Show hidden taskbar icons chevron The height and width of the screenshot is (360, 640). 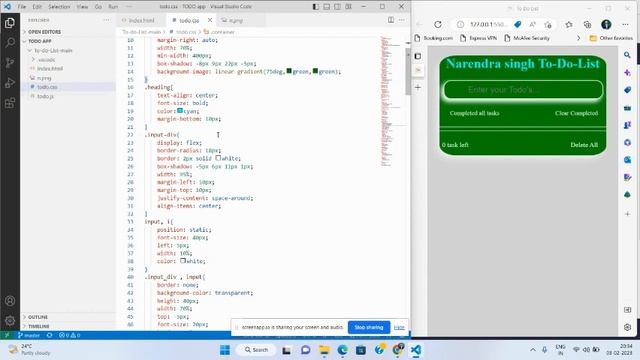pyautogui.click(x=533, y=350)
